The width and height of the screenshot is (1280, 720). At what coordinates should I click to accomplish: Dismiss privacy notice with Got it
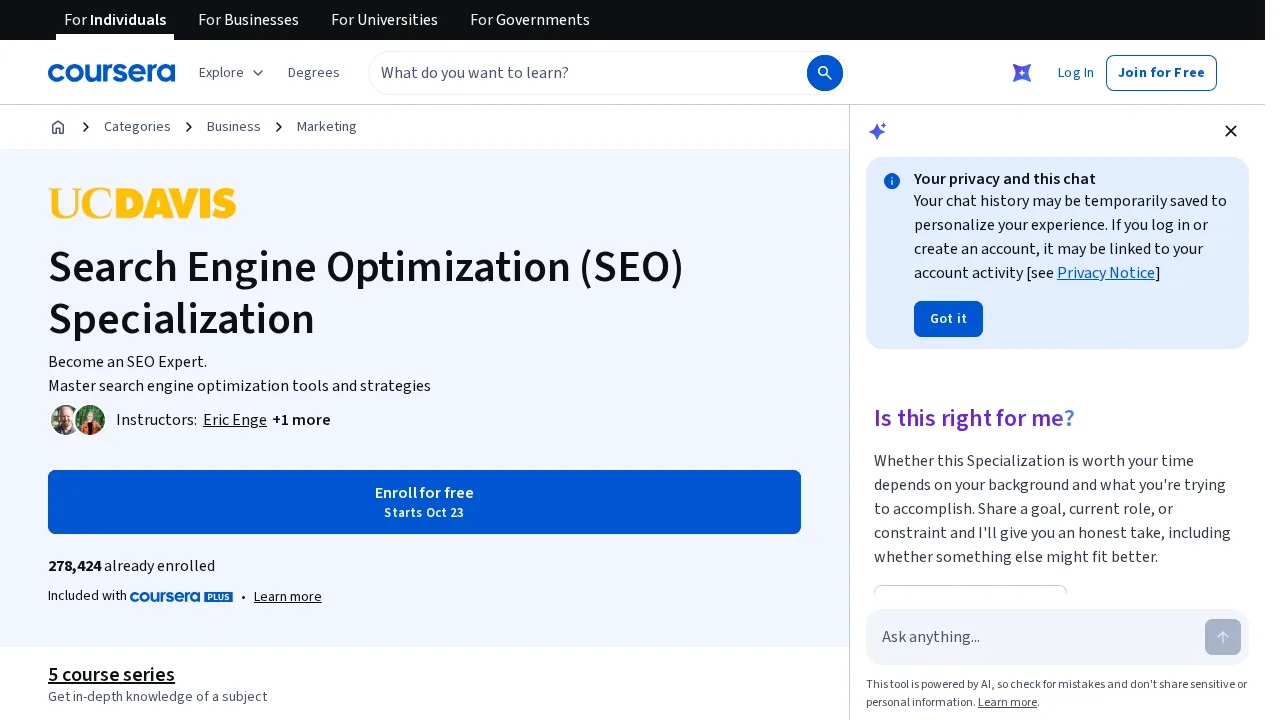coord(948,319)
